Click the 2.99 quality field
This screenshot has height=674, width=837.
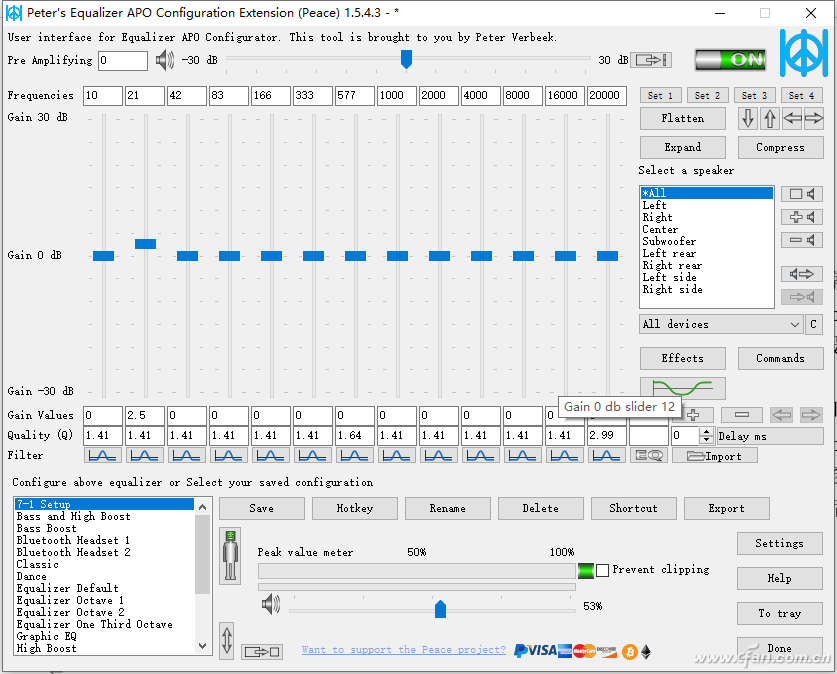tap(607, 435)
